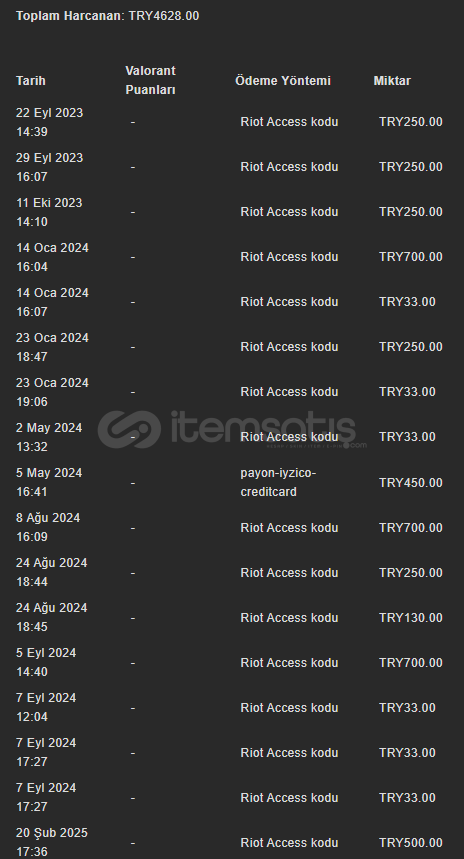
Task: Click the Tarih column header
Action: (31, 81)
